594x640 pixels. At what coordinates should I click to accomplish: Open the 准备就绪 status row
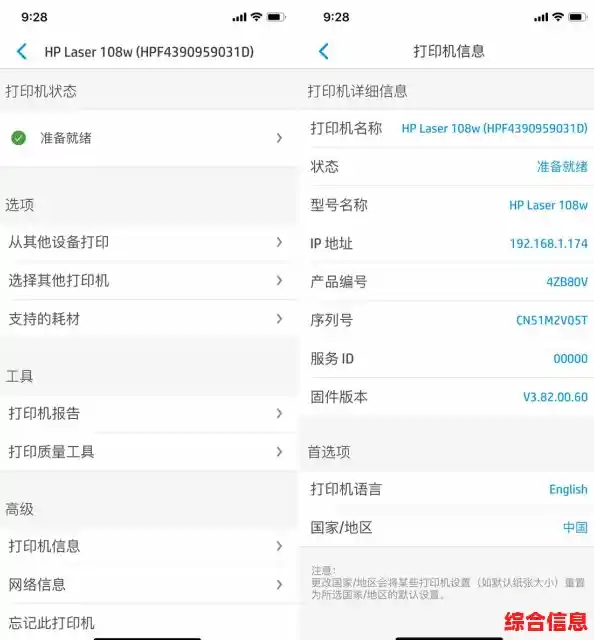click(x=149, y=138)
